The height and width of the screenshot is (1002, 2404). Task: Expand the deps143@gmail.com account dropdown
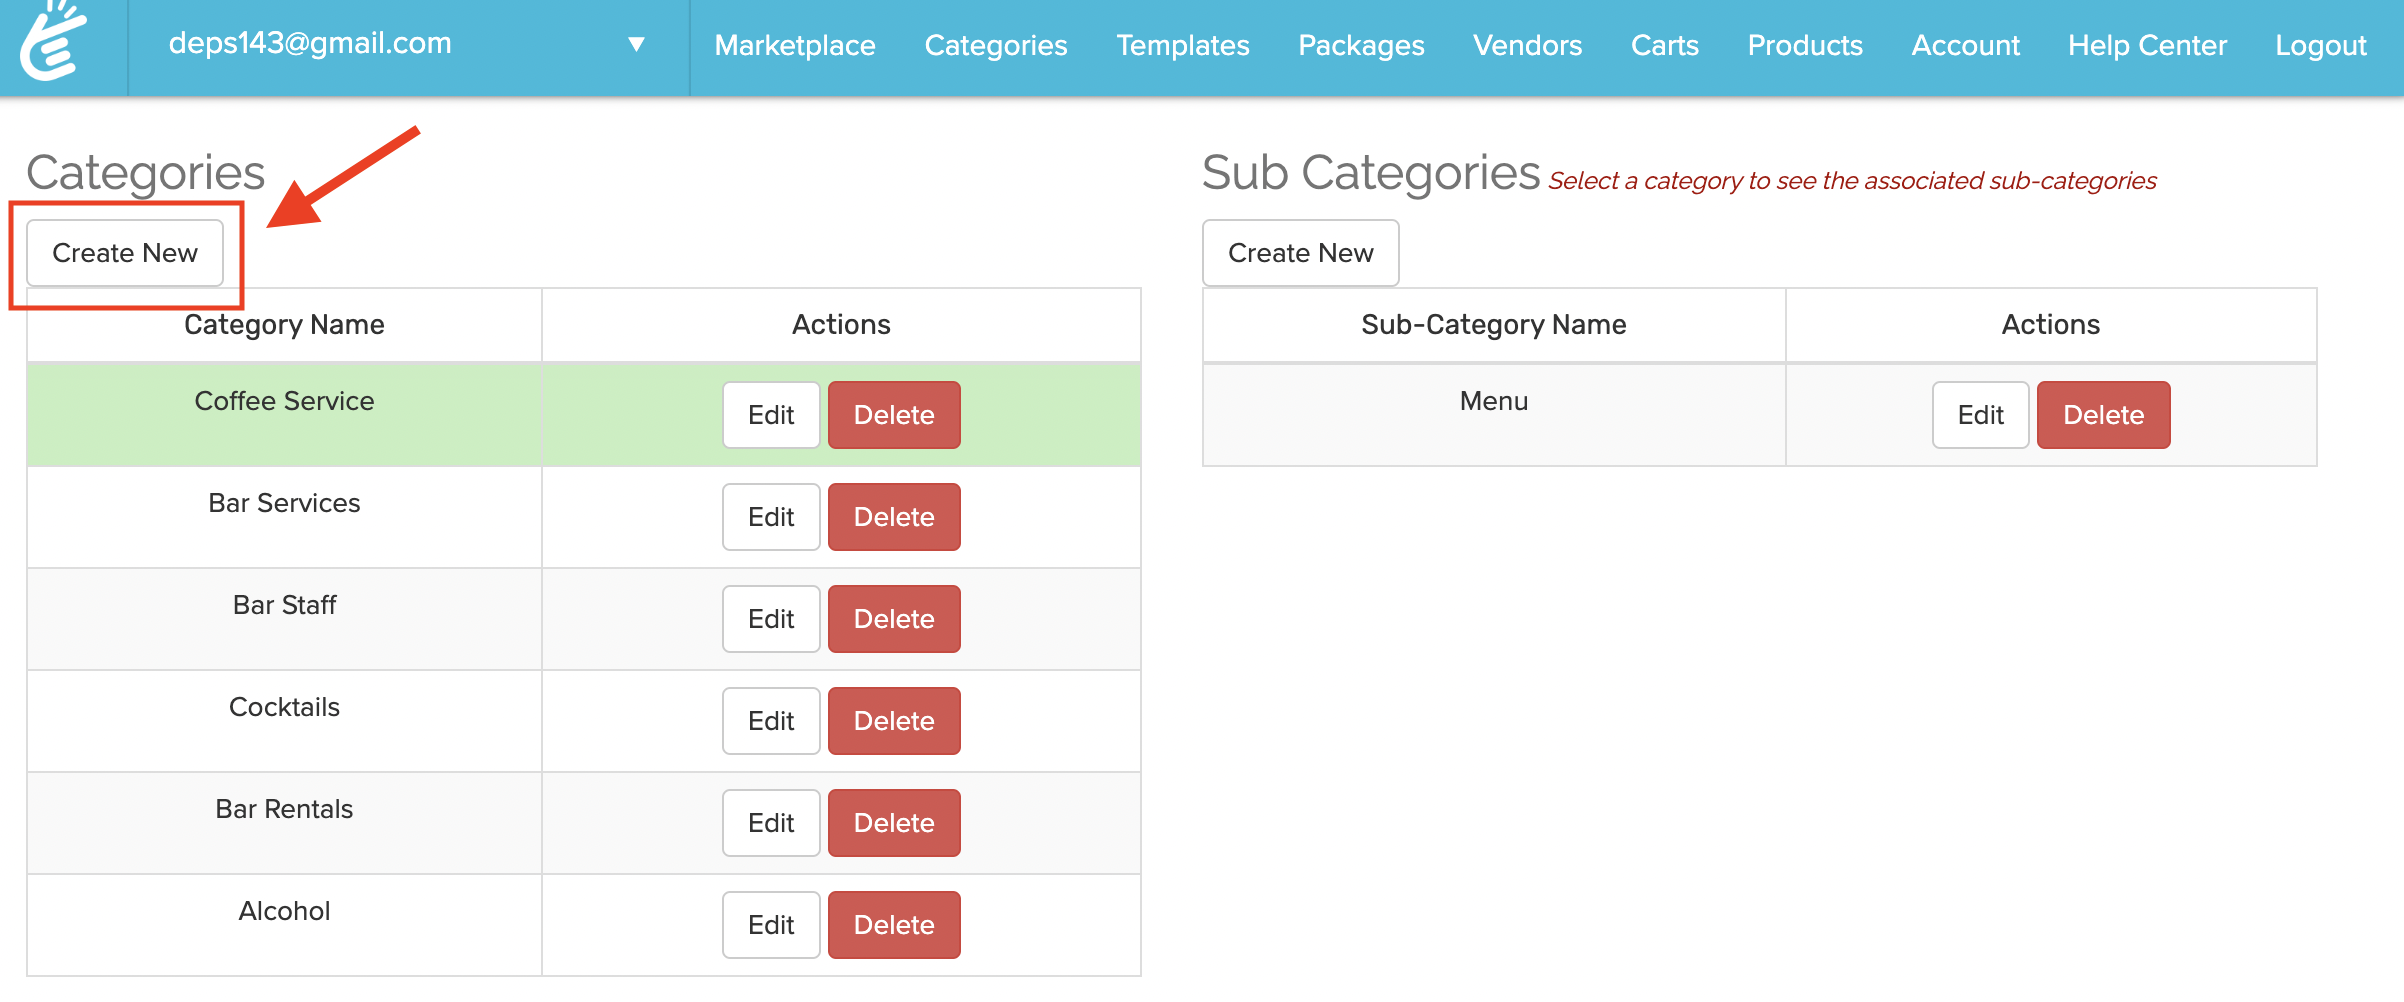pyautogui.click(x=636, y=44)
